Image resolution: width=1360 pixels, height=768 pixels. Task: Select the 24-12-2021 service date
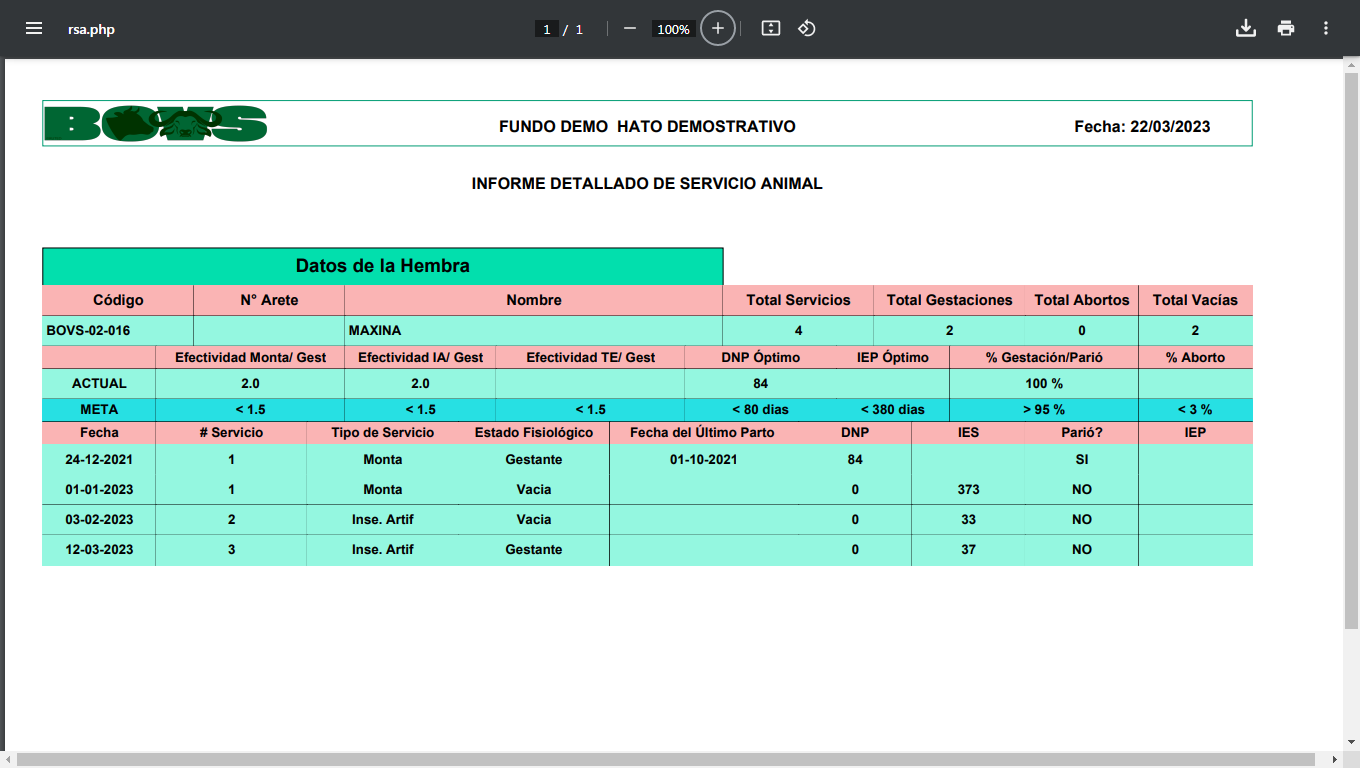[x=99, y=460]
